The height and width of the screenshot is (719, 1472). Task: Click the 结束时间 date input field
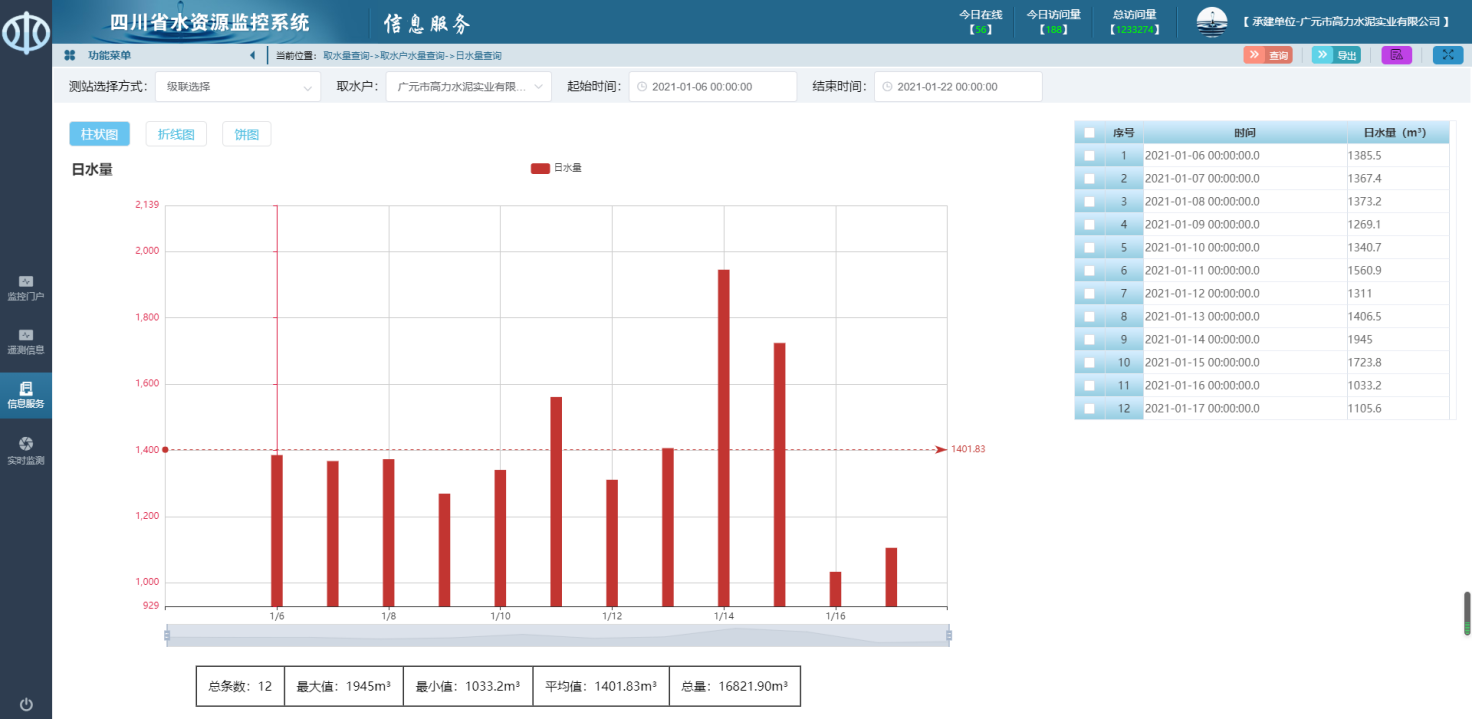[x=957, y=87]
